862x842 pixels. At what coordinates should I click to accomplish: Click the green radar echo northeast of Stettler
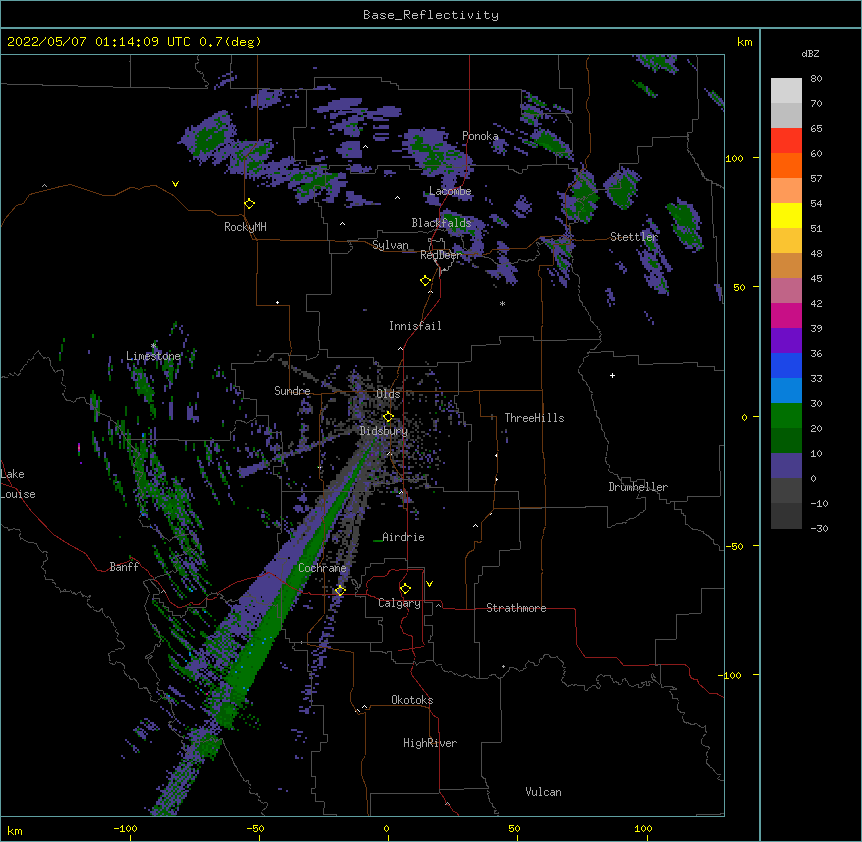[x=686, y=224]
